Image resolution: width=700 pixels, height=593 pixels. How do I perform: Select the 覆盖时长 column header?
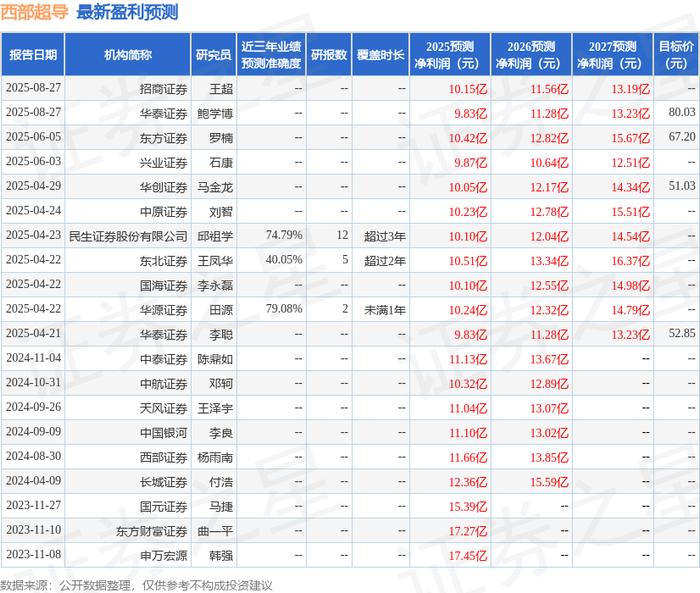pyautogui.click(x=380, y=54)
